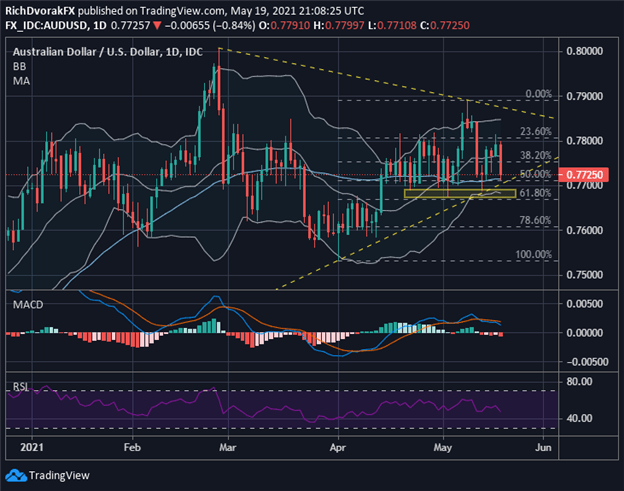Screen dimensions: 624x491
Task: Select the 'Australian Dollar / U.S. Dollar, 1D, IDC' title
Action: (108, 52)
